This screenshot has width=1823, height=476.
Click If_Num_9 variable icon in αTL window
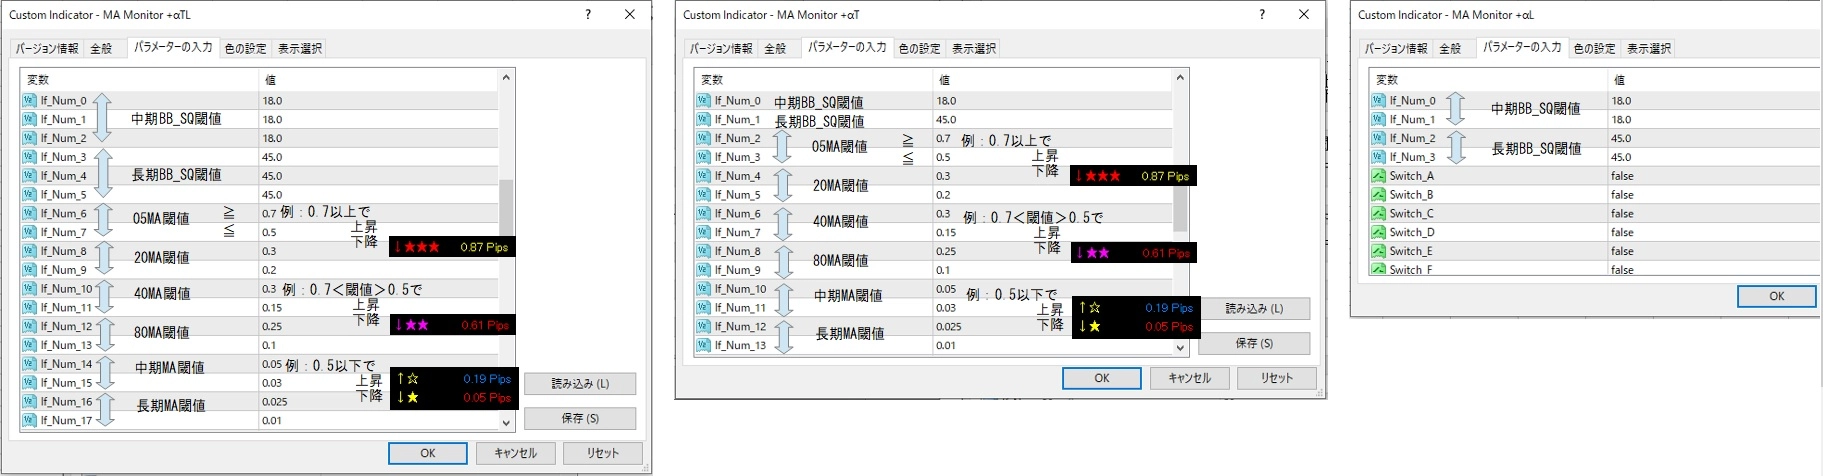point(29,270)
